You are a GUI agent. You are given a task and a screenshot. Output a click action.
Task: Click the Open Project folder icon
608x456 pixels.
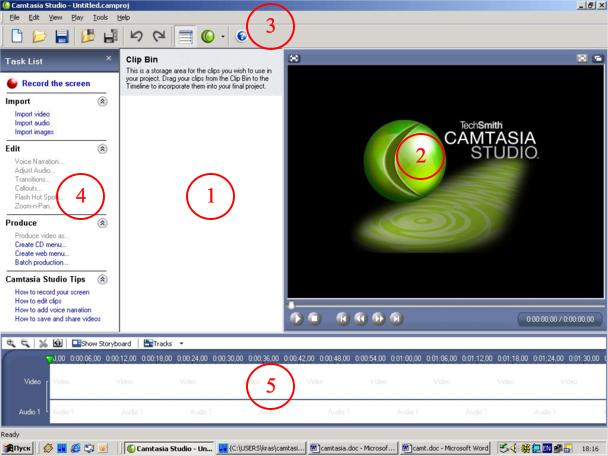click(x=40, y=36)
